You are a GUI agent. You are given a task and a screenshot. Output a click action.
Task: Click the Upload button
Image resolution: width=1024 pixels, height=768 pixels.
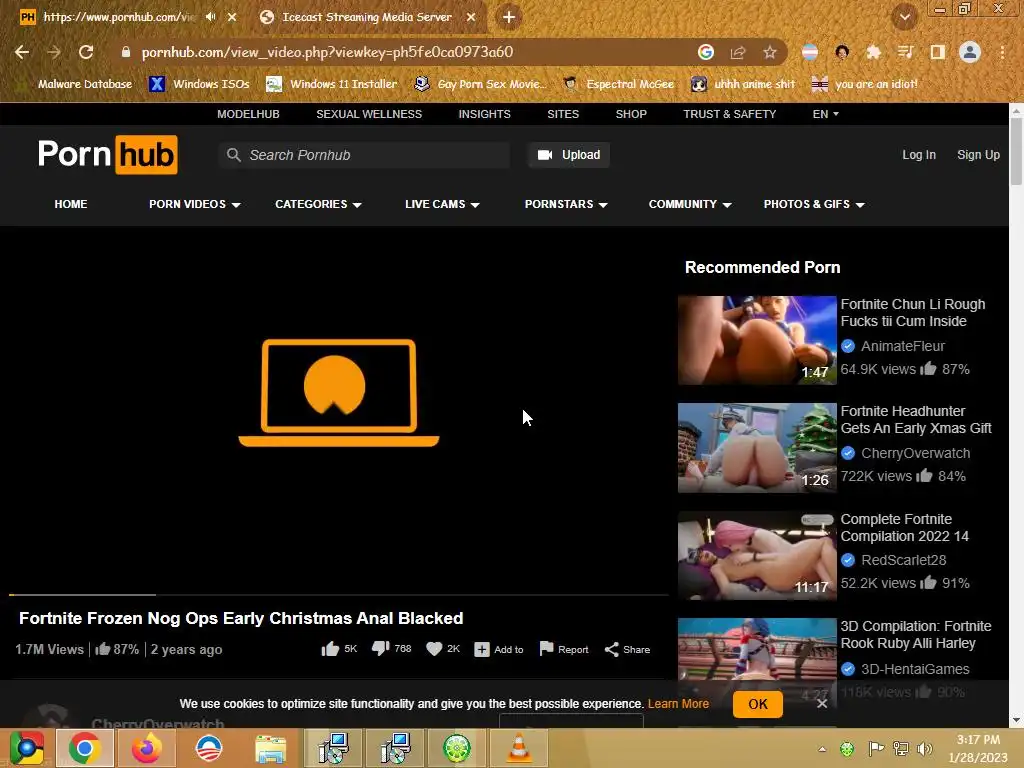568,155
